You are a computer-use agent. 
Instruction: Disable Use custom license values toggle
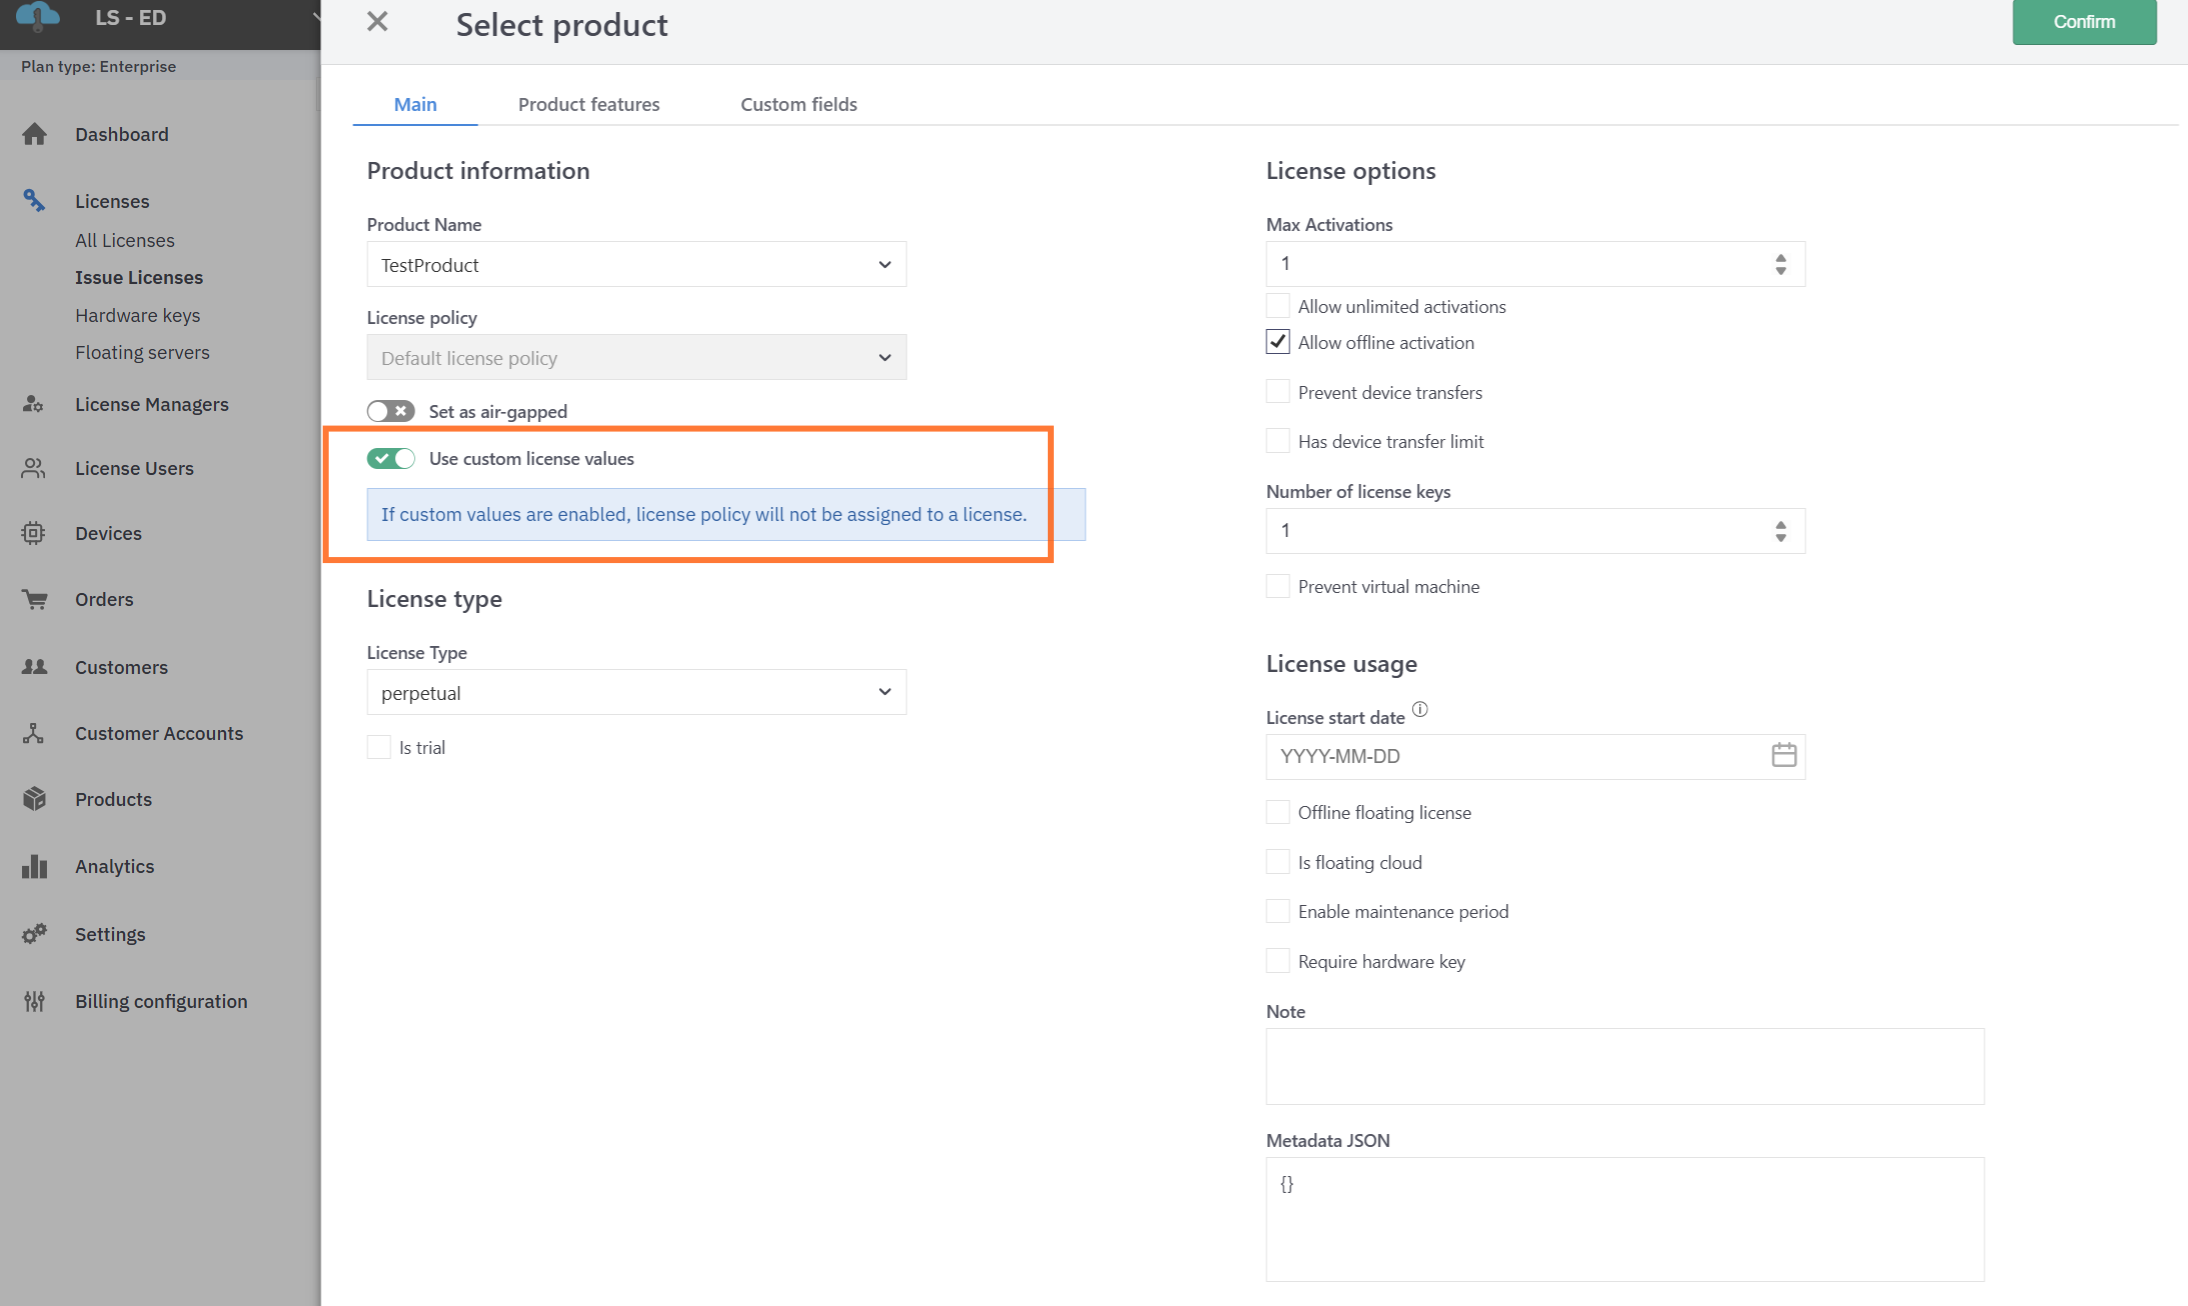(390, 458)
